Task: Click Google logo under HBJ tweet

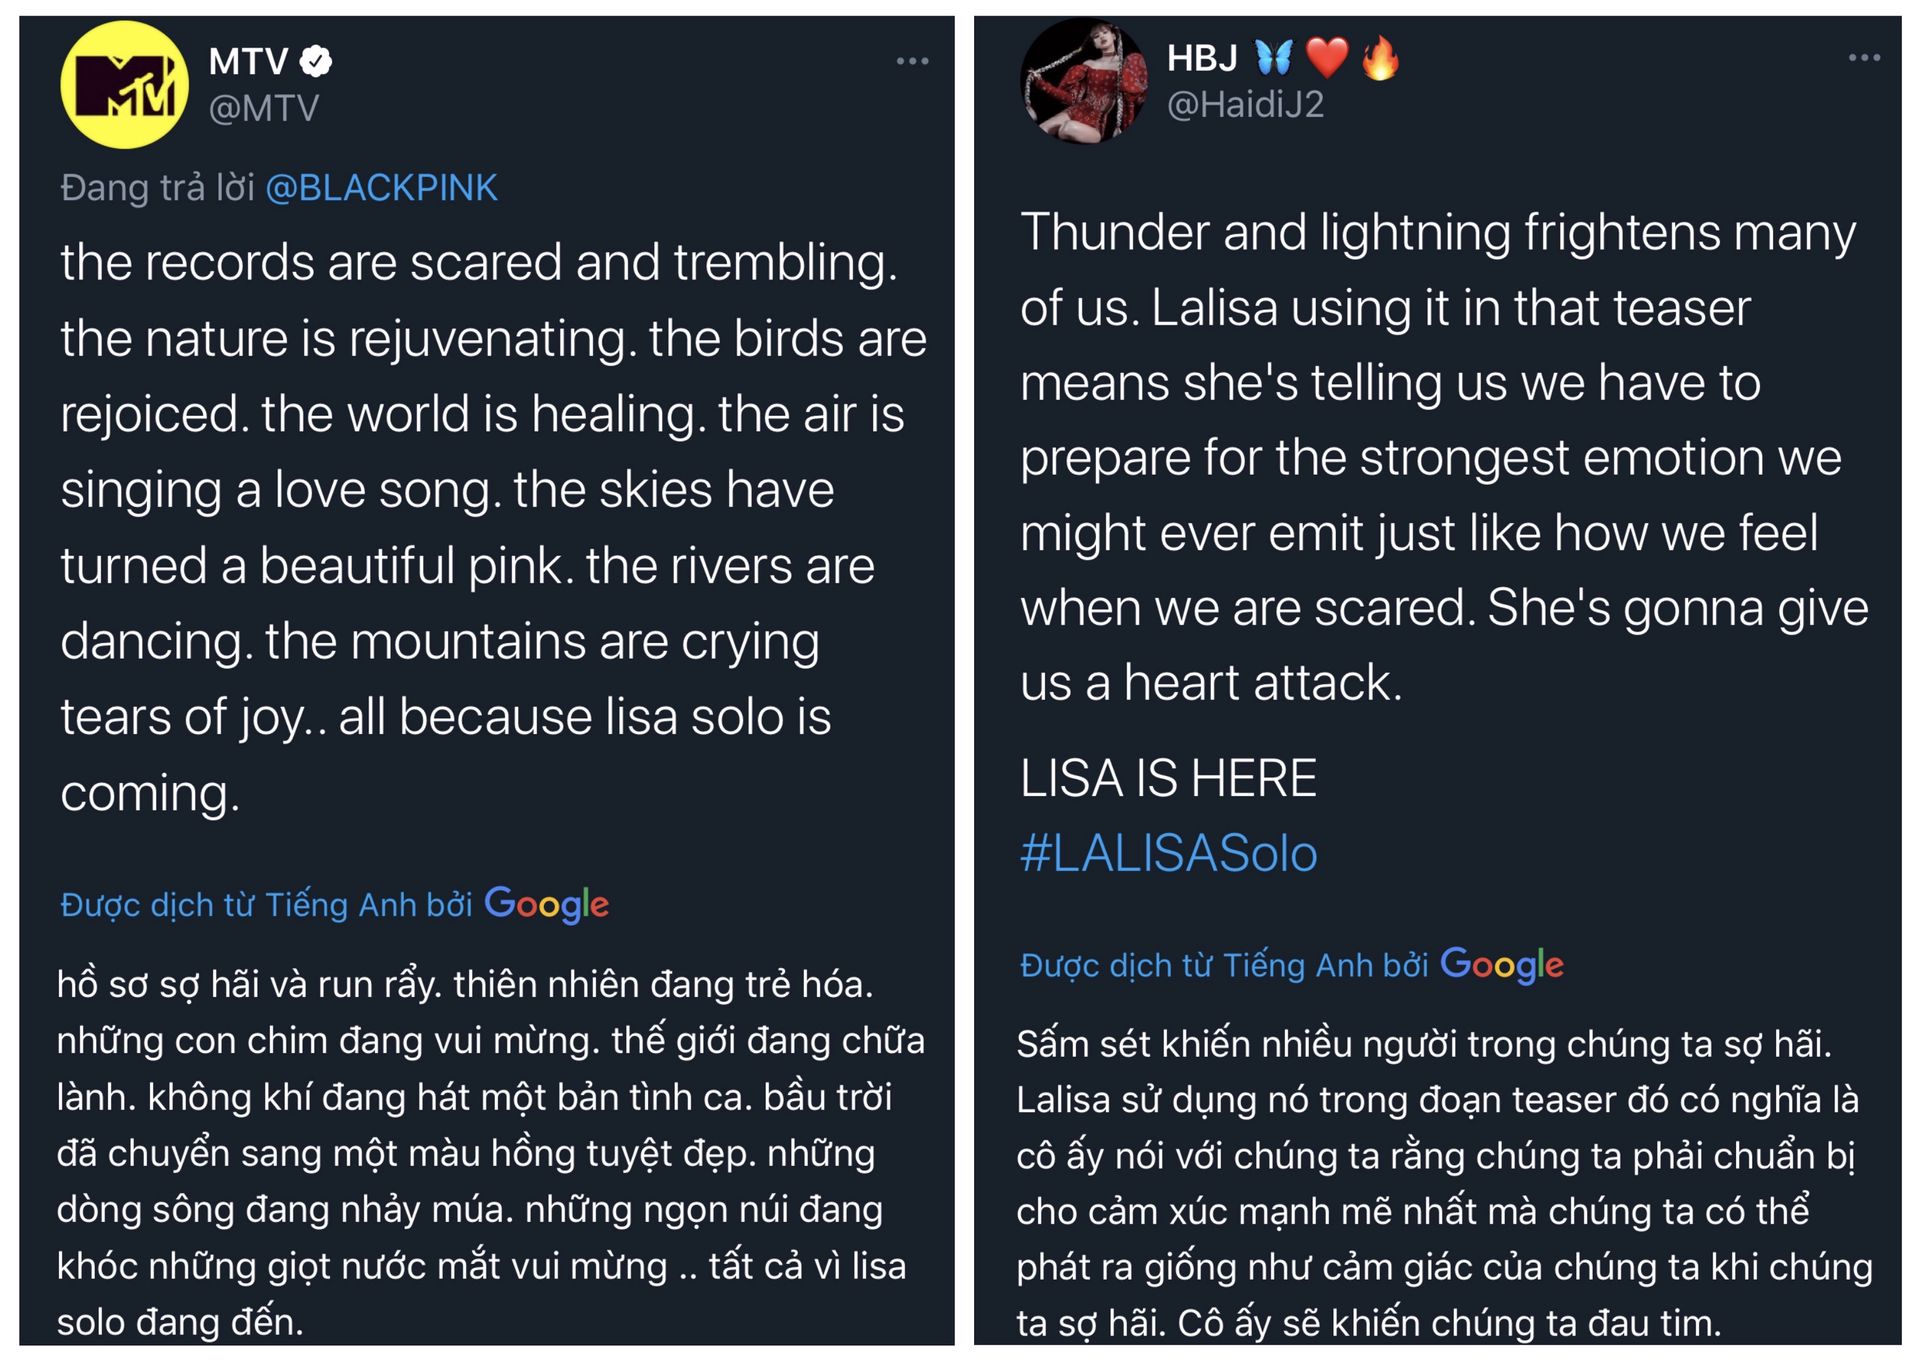Action: click(x=1502, y=964)
